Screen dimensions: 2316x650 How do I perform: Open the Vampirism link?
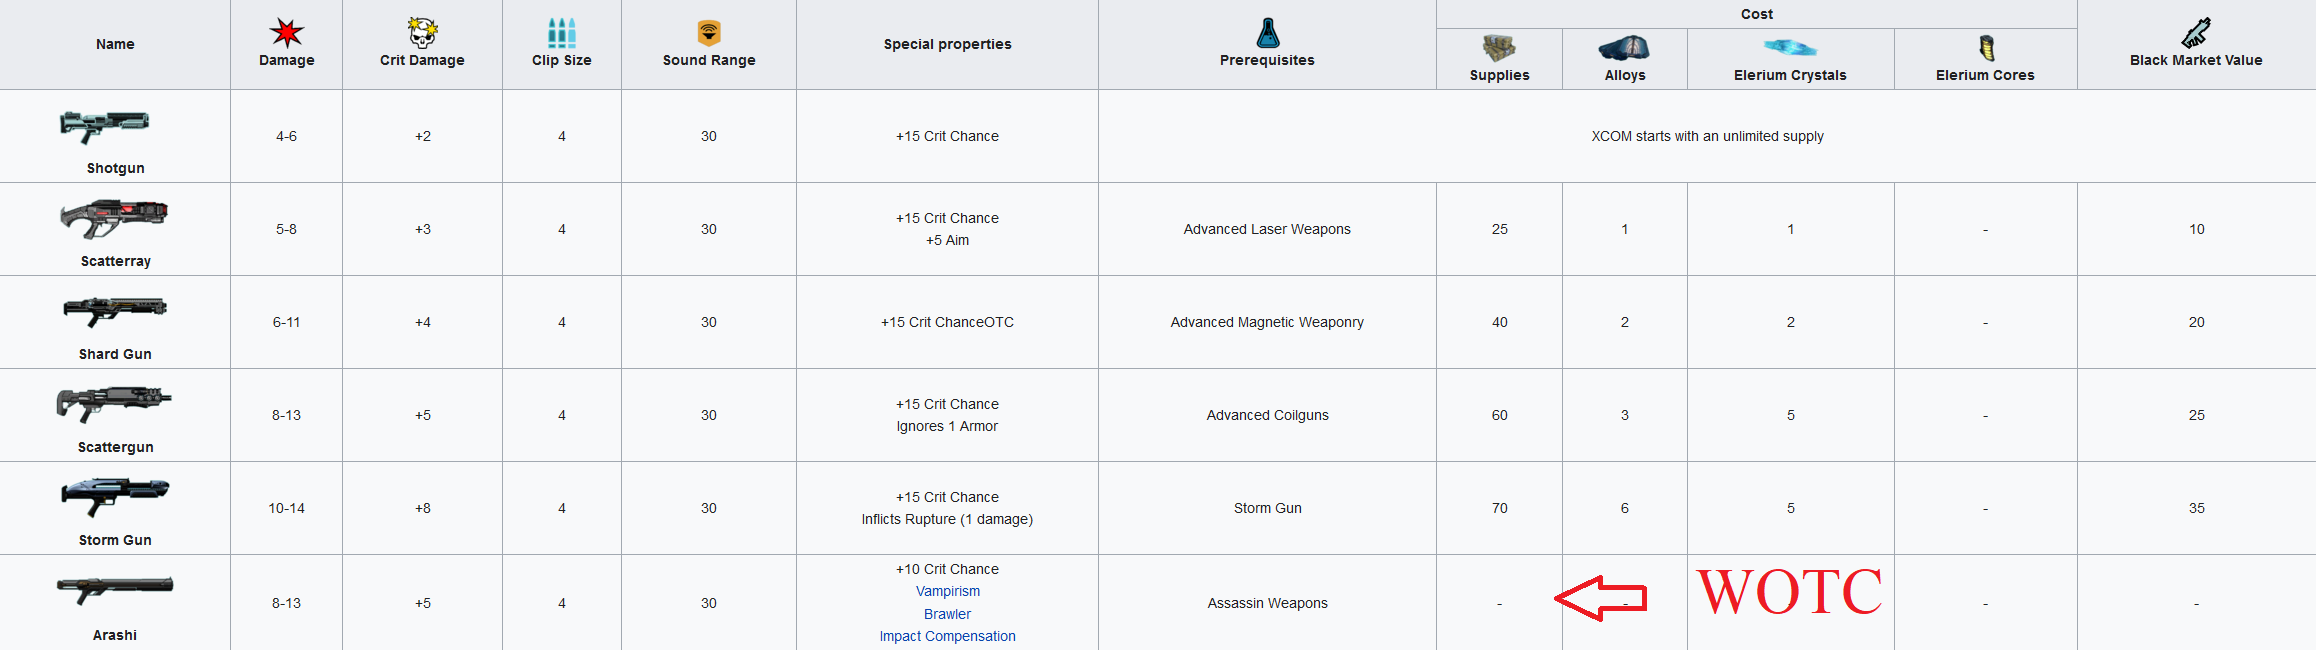pyautogui.click(x=948, y=591)
